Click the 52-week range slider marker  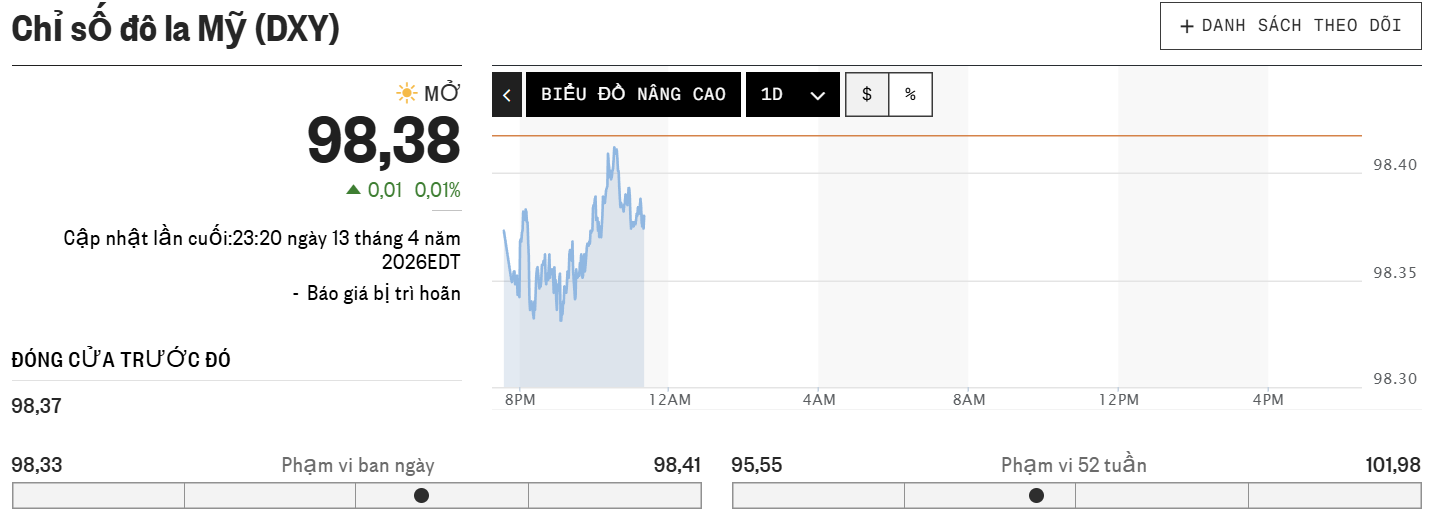pos(1037,495)
